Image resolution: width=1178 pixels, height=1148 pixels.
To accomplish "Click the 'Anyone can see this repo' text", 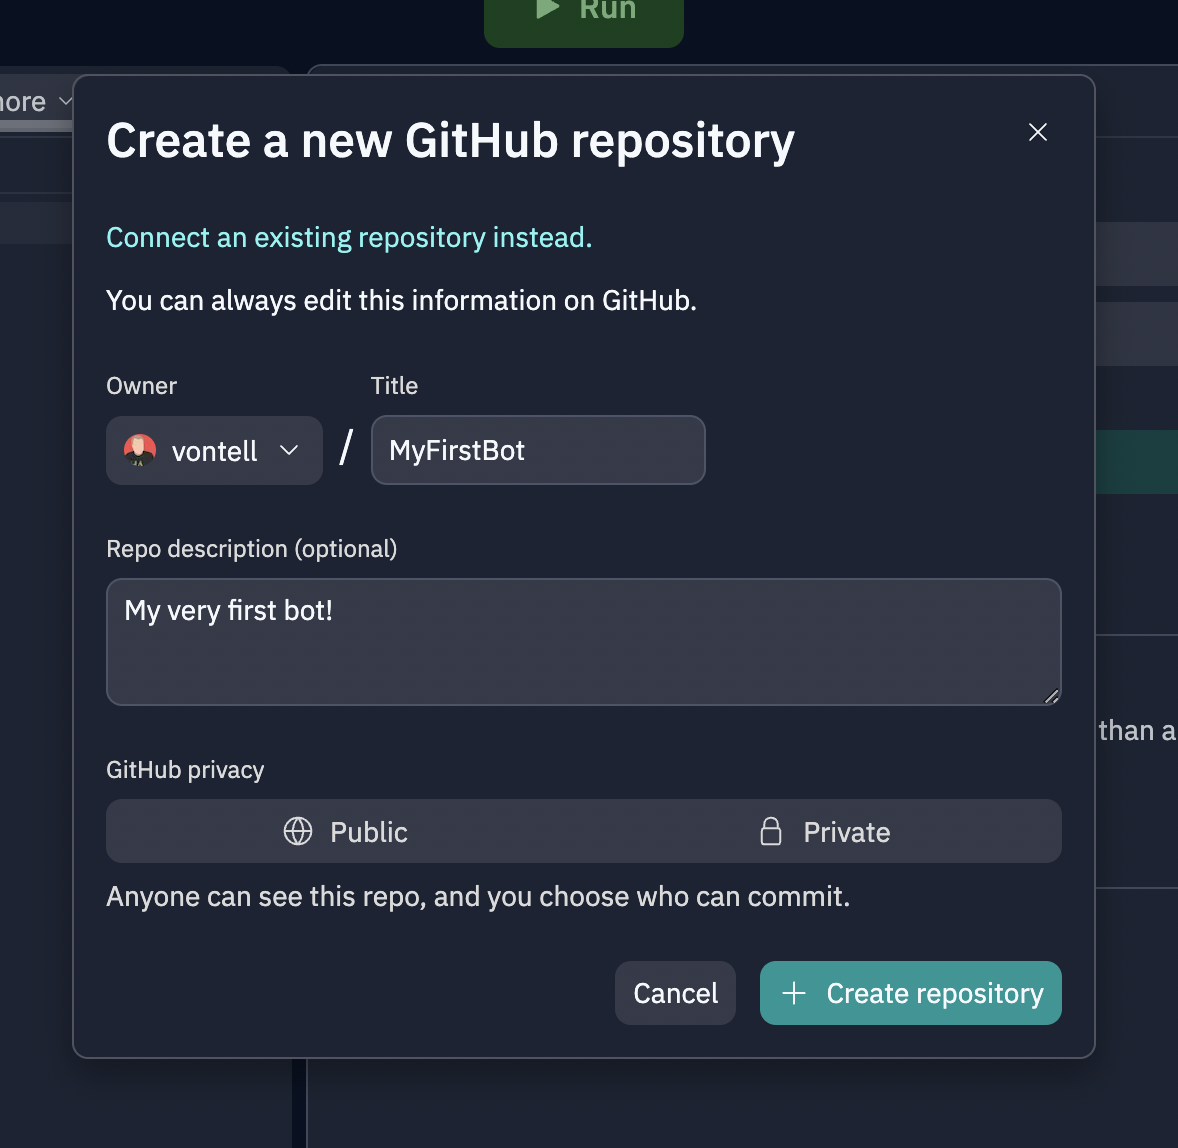I will coord(478,896).
